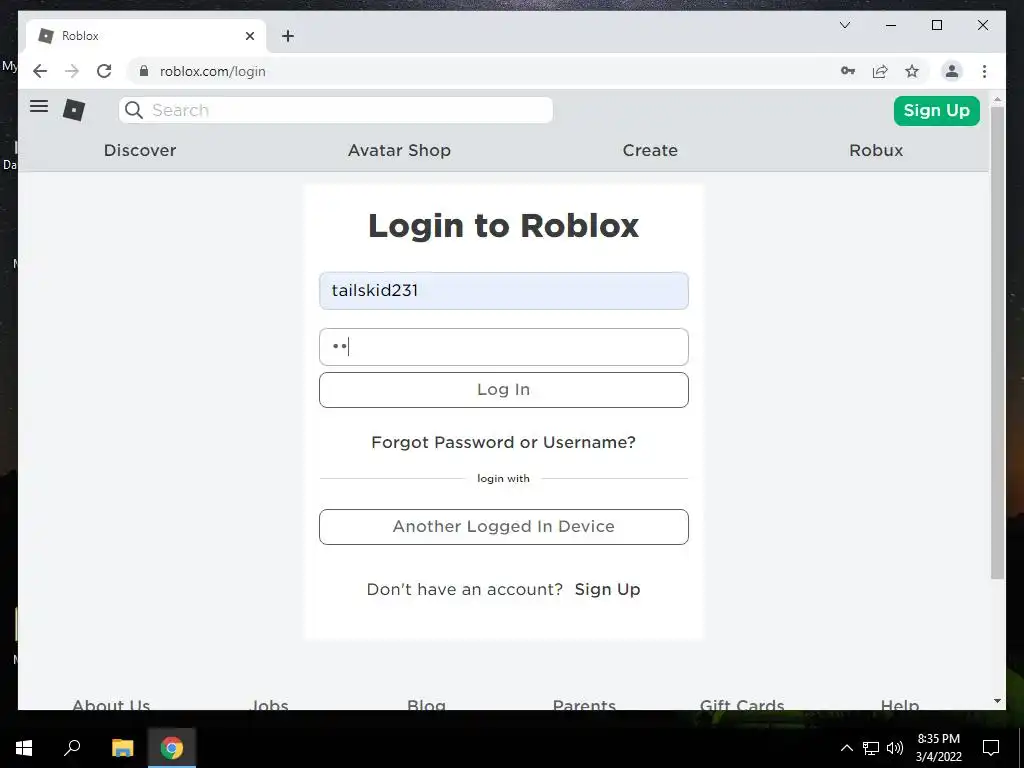Bookmark this page with star

click(x=912, y=71)
